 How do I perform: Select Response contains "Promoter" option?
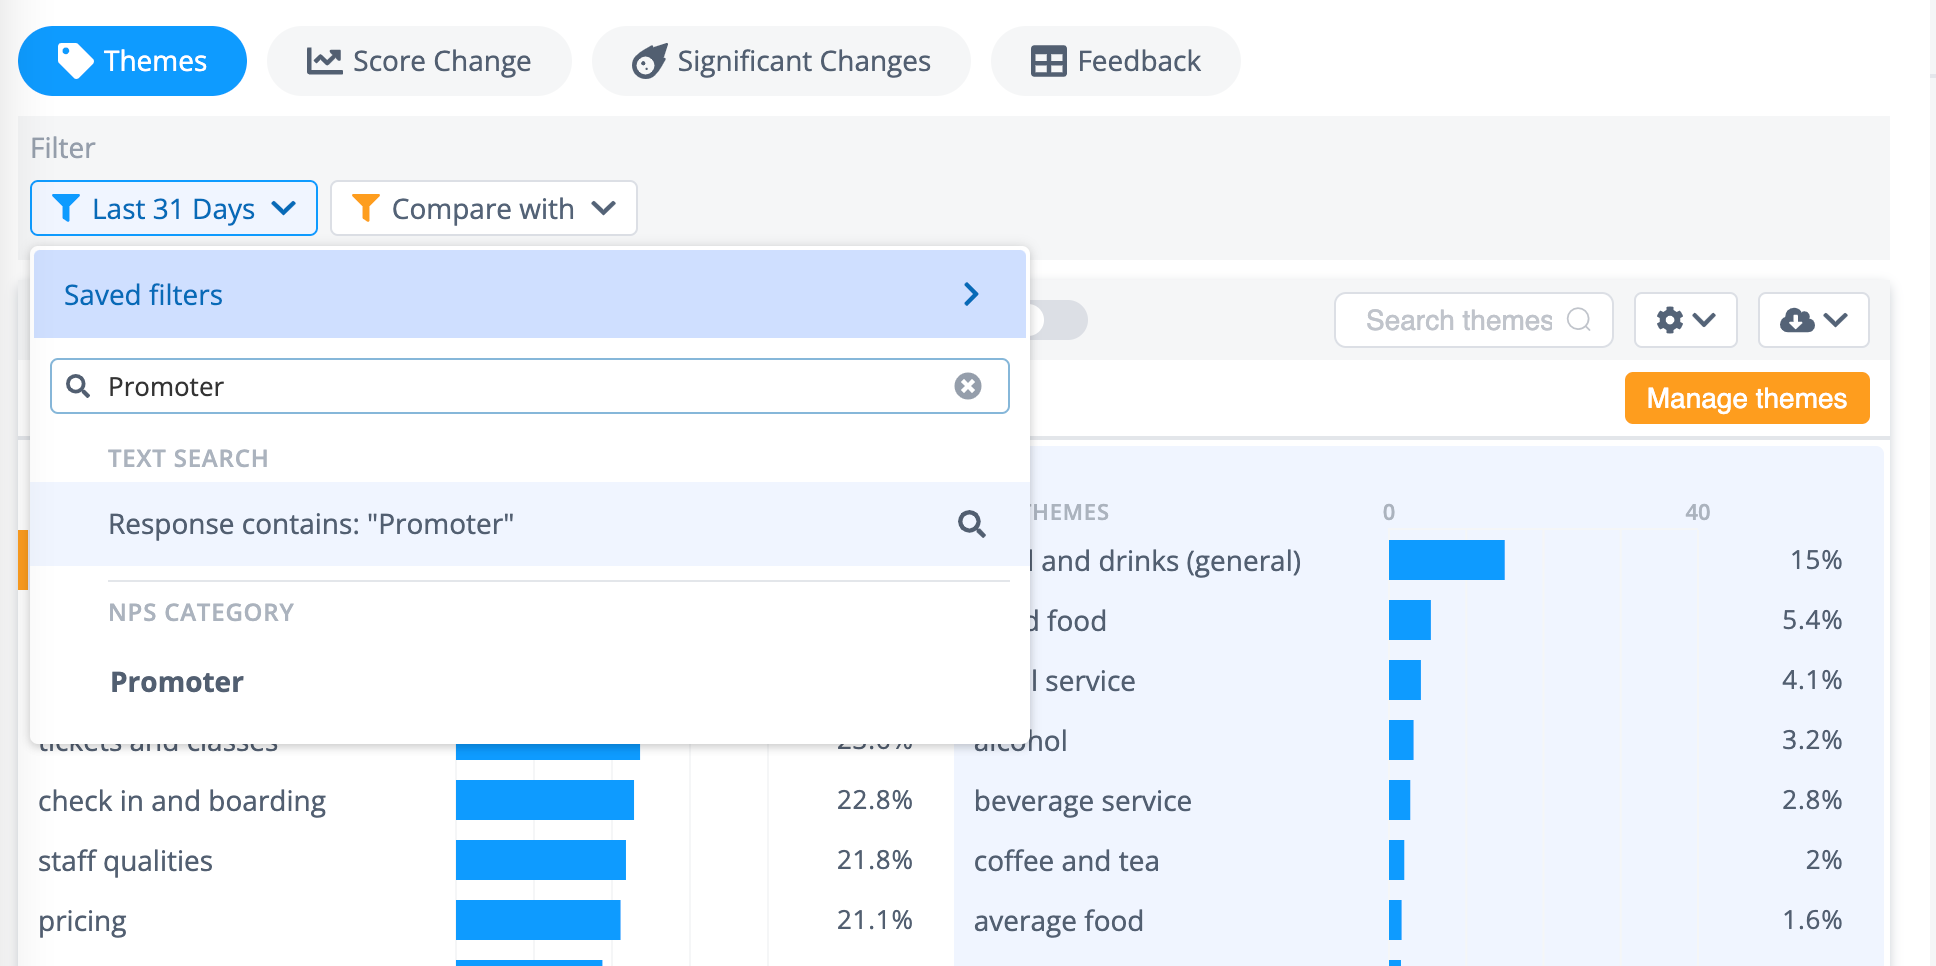click(530, 524)
